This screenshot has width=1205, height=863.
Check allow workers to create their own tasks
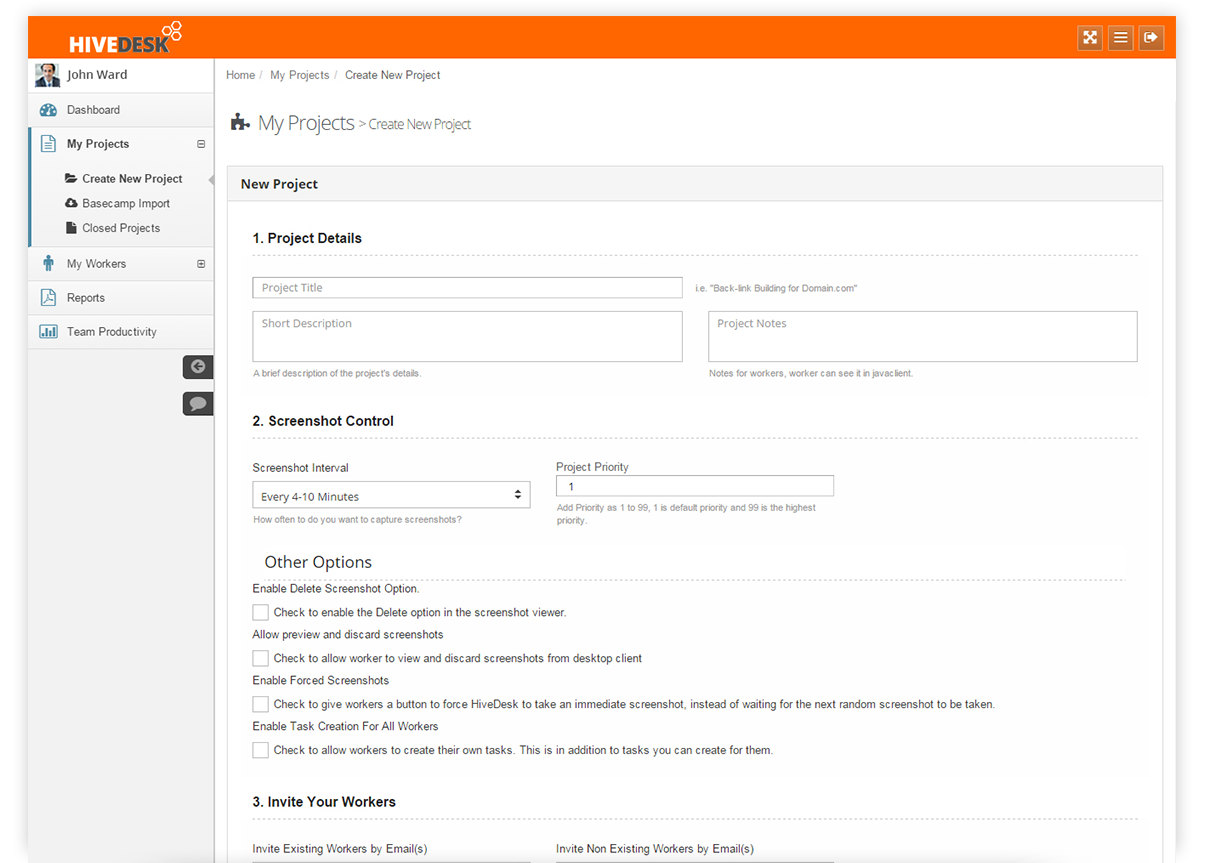260,750
